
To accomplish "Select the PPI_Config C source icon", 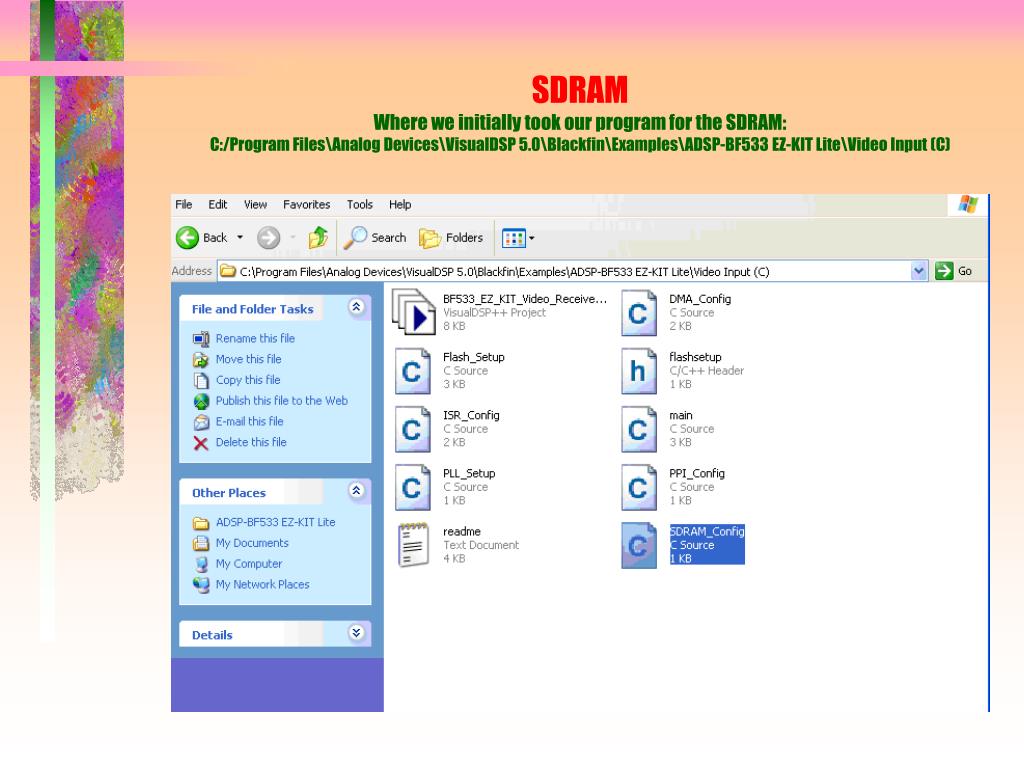I will coord(639,487).
